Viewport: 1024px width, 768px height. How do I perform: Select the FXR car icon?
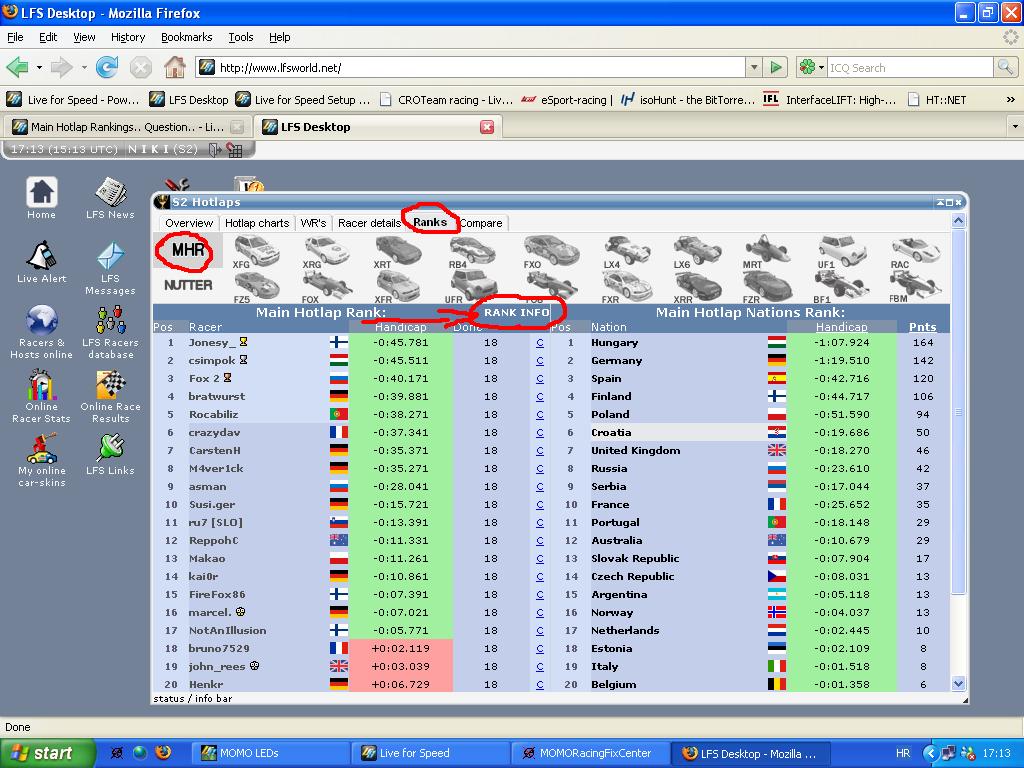click(x=626, y=287)
